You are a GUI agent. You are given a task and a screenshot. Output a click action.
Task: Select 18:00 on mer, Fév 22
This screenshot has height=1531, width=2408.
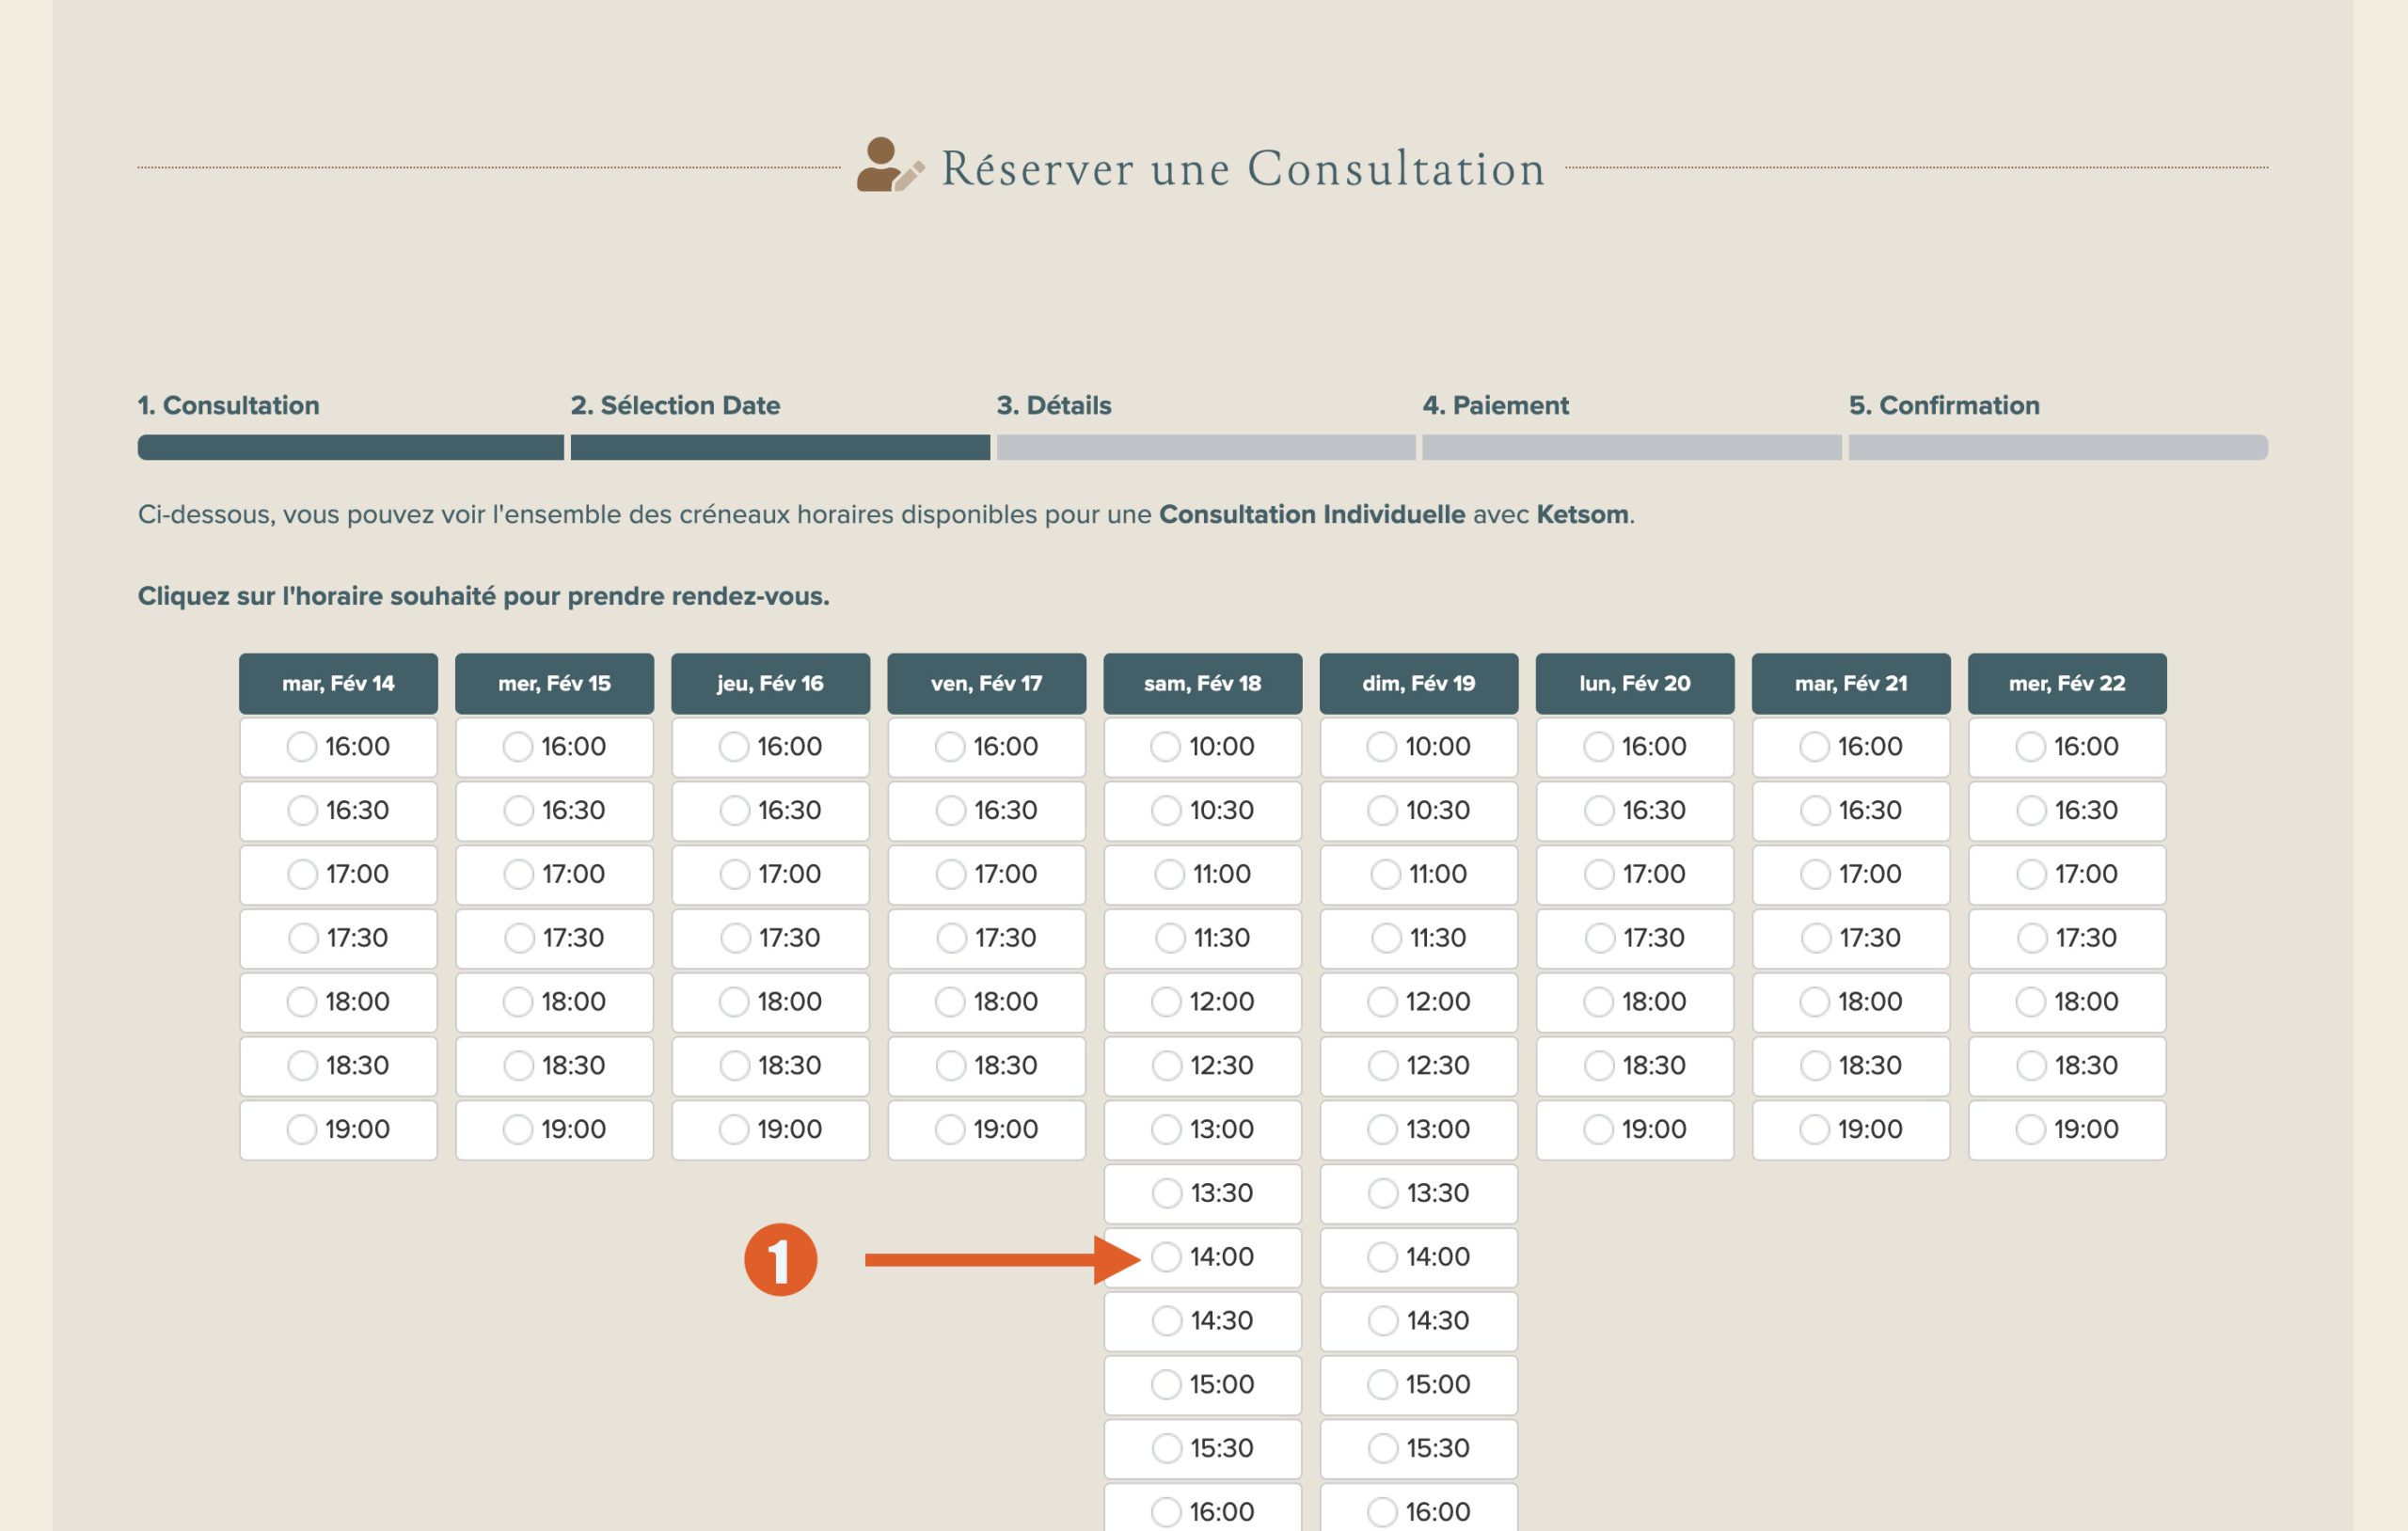2067,1002
